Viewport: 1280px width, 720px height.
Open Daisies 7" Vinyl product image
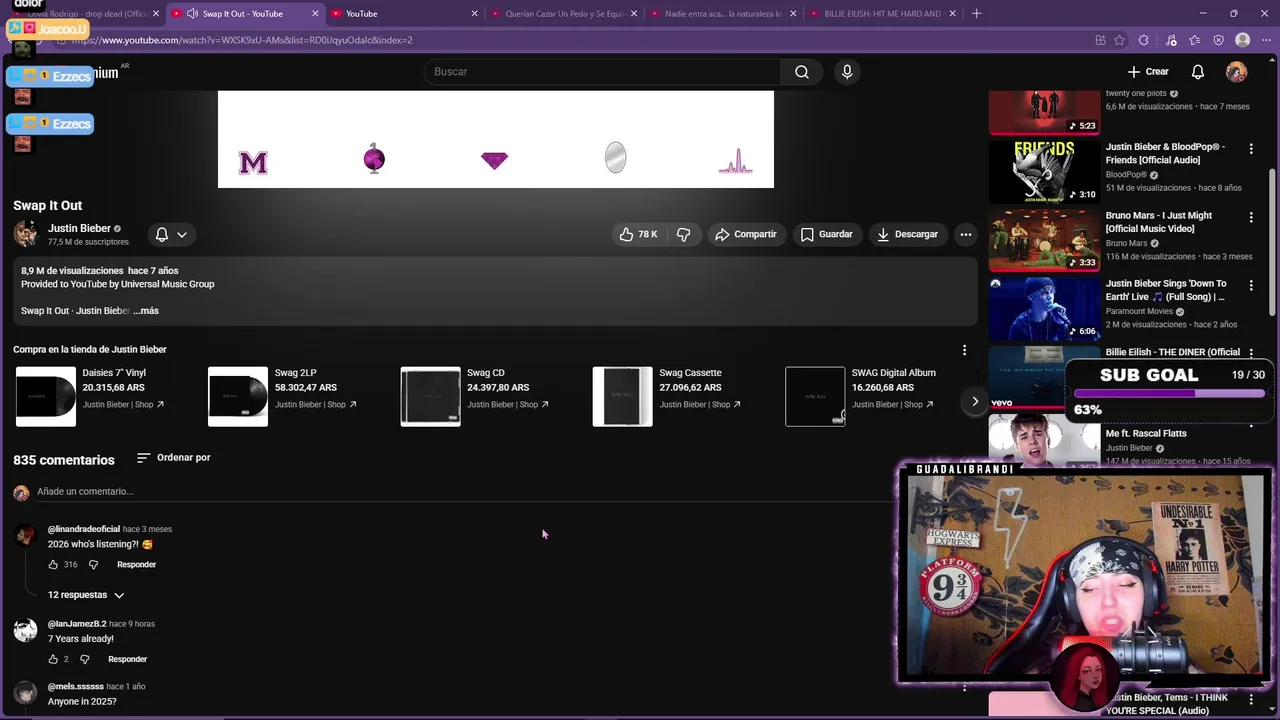point(45,396)
